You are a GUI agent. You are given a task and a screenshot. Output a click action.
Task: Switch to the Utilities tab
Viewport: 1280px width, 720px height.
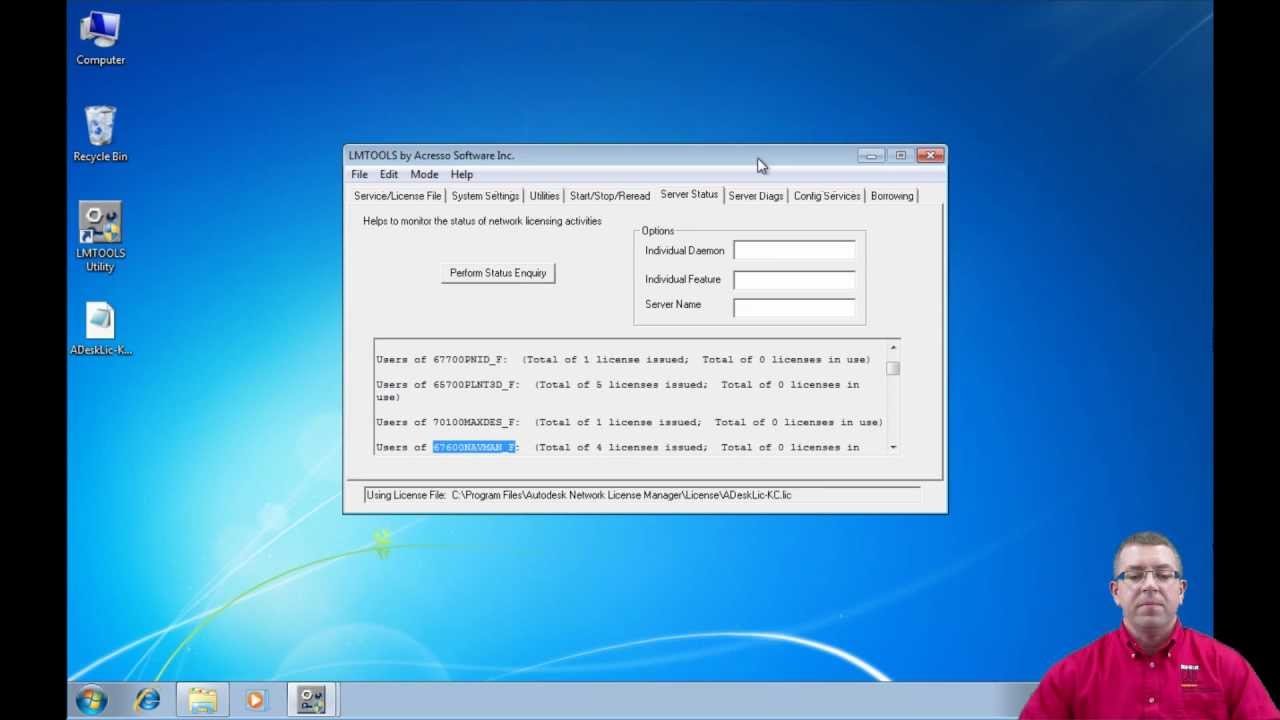[544, 196]
